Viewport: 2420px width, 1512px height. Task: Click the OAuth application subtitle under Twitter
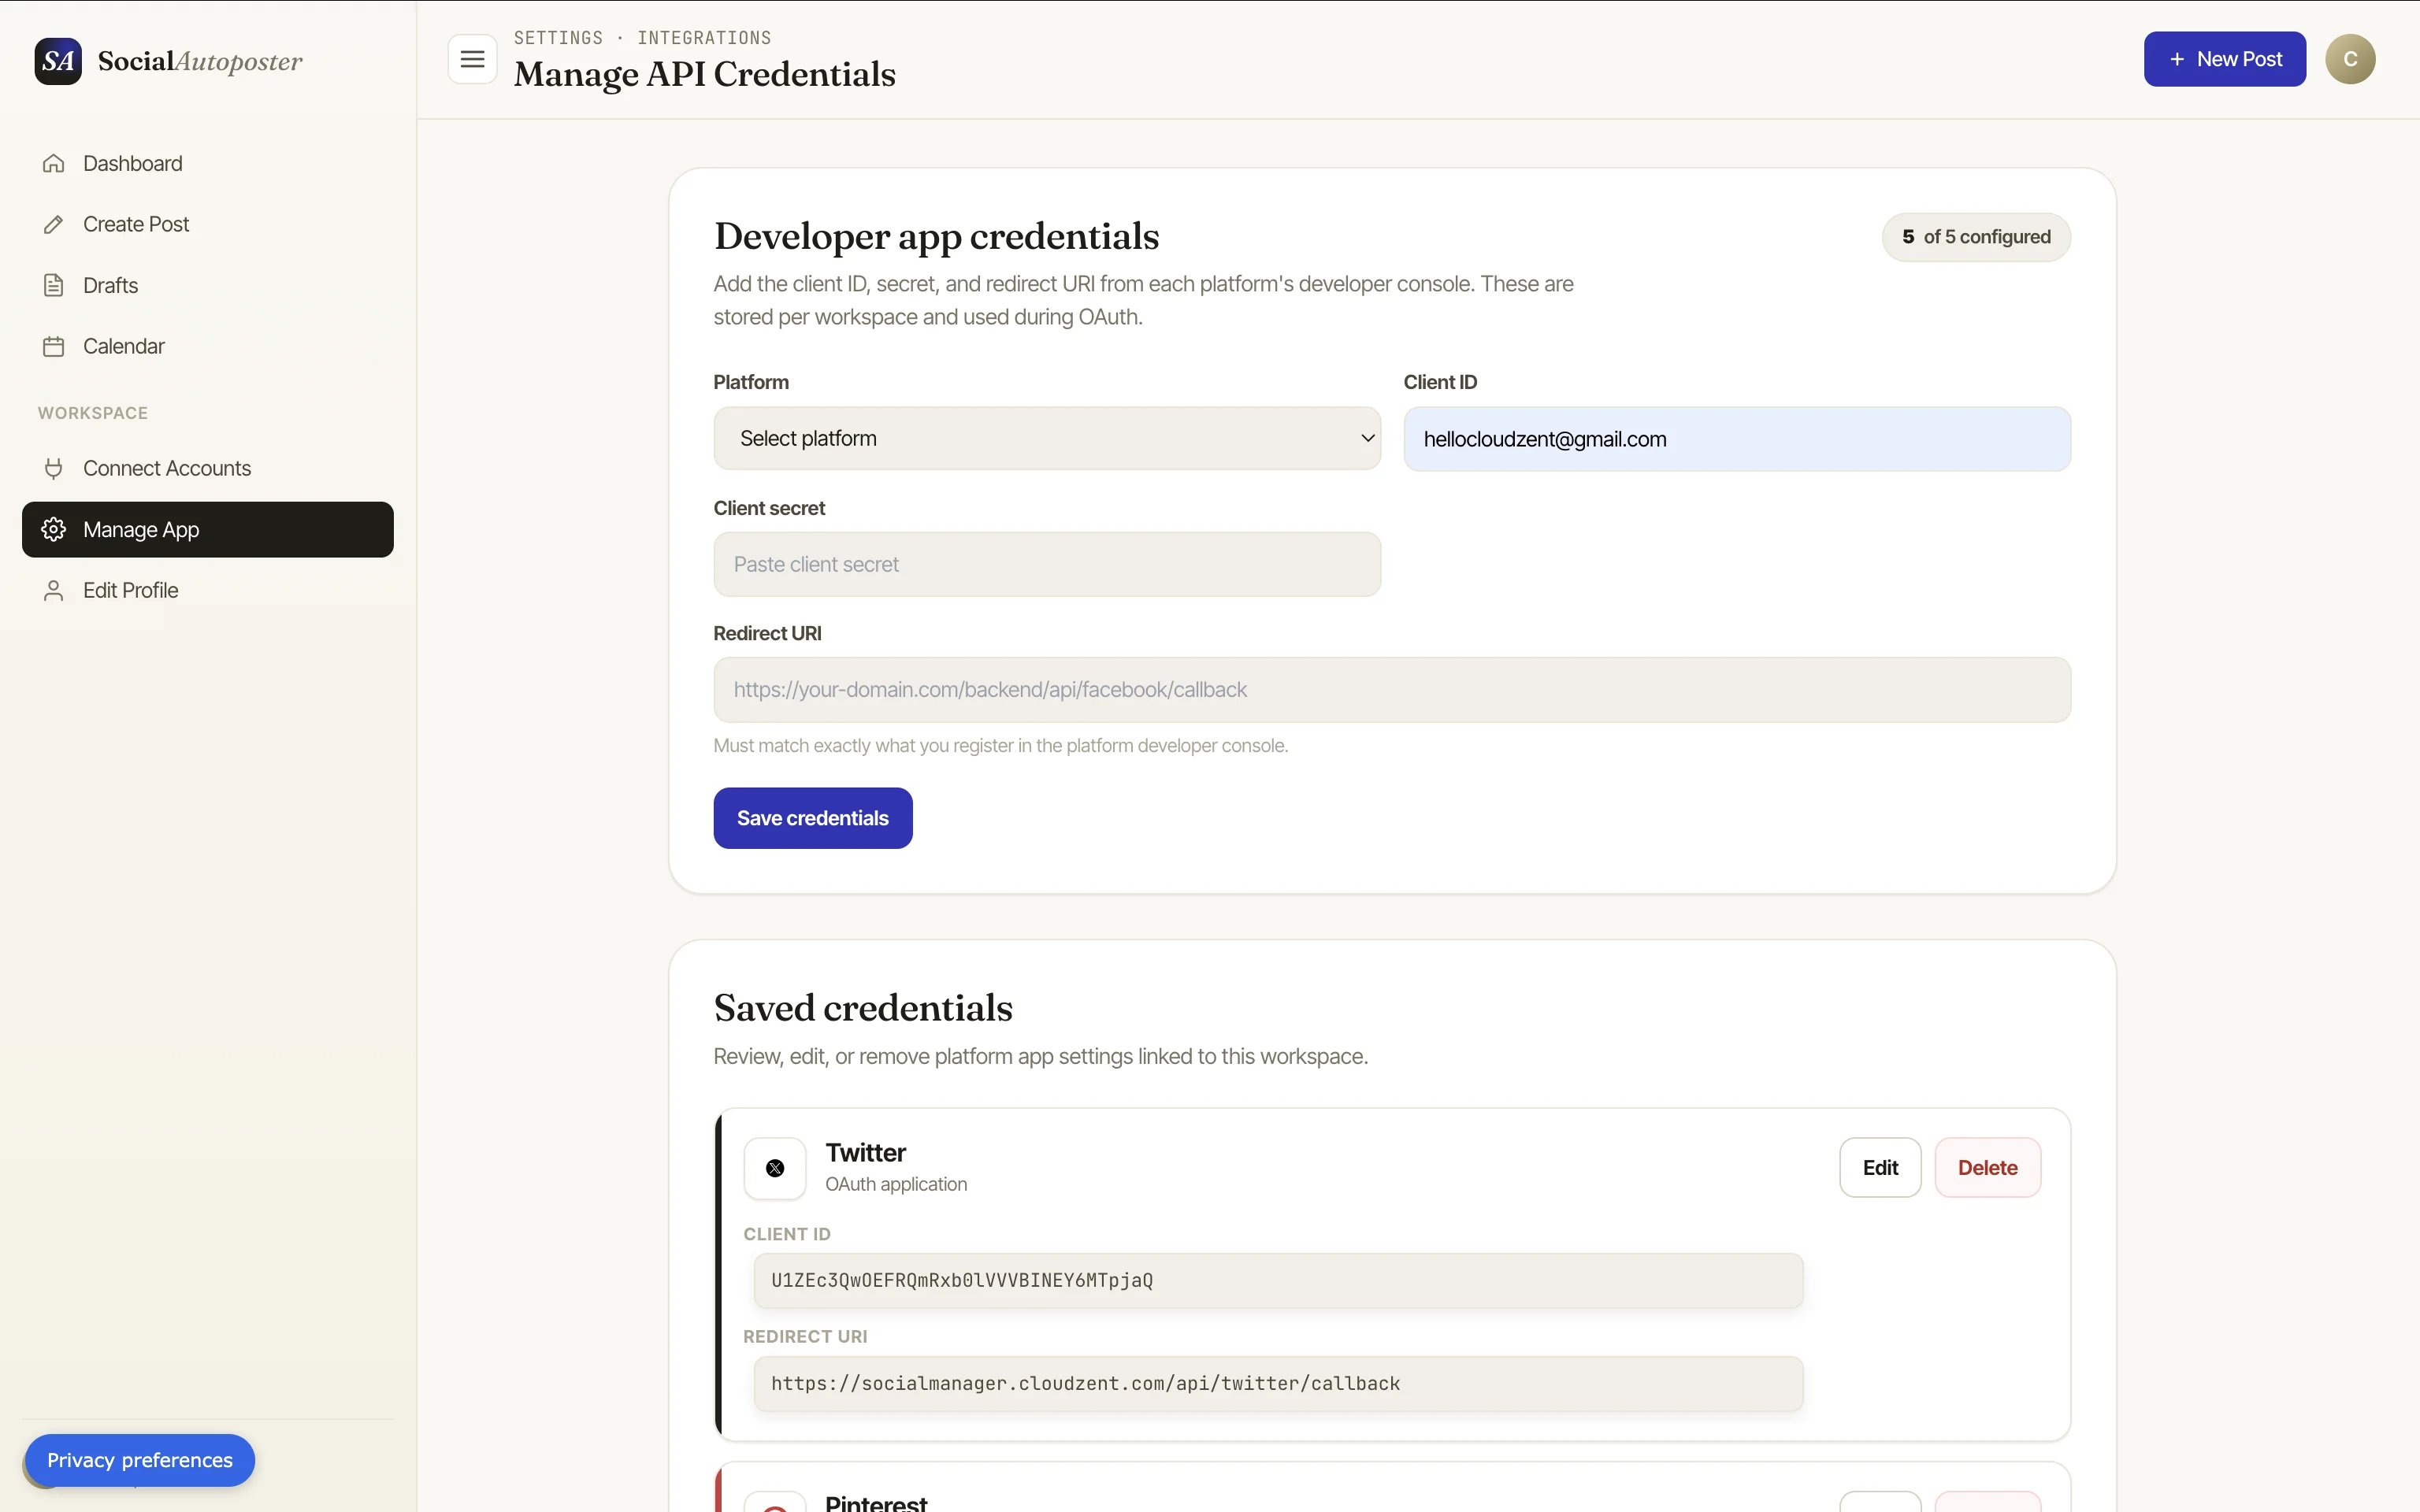896,1184
